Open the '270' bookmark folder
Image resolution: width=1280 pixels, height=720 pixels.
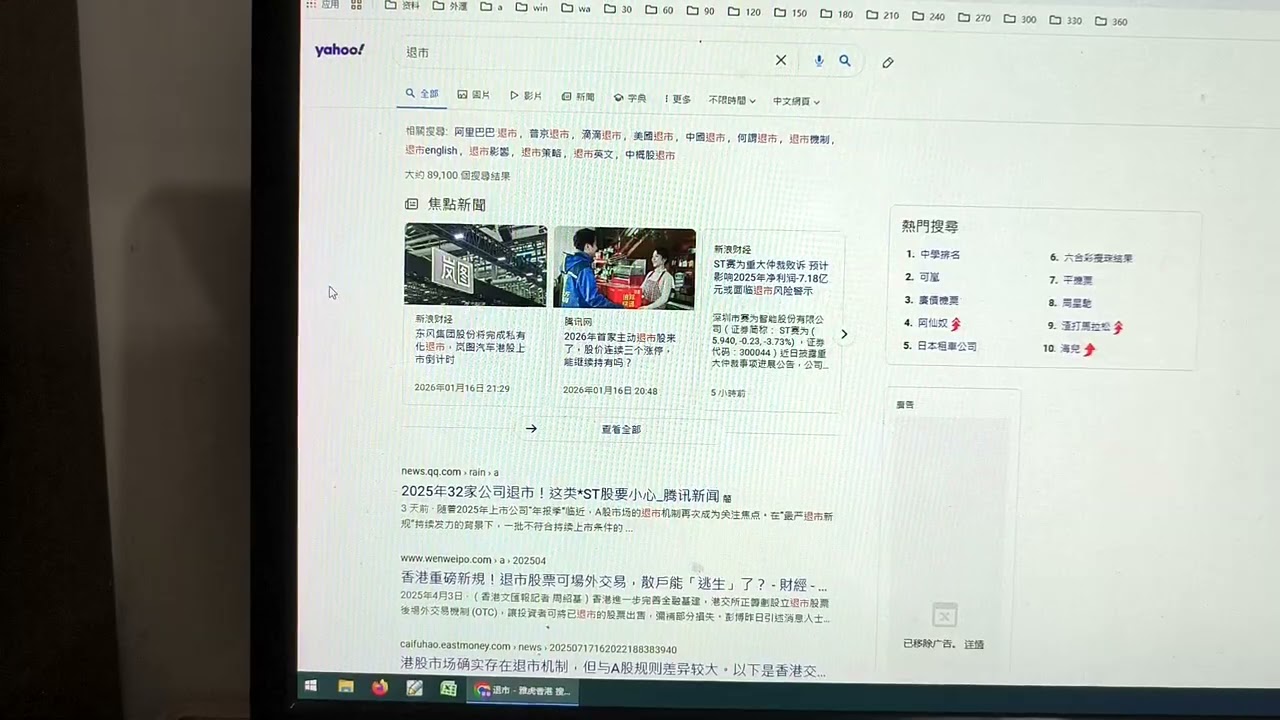point(974,17)
